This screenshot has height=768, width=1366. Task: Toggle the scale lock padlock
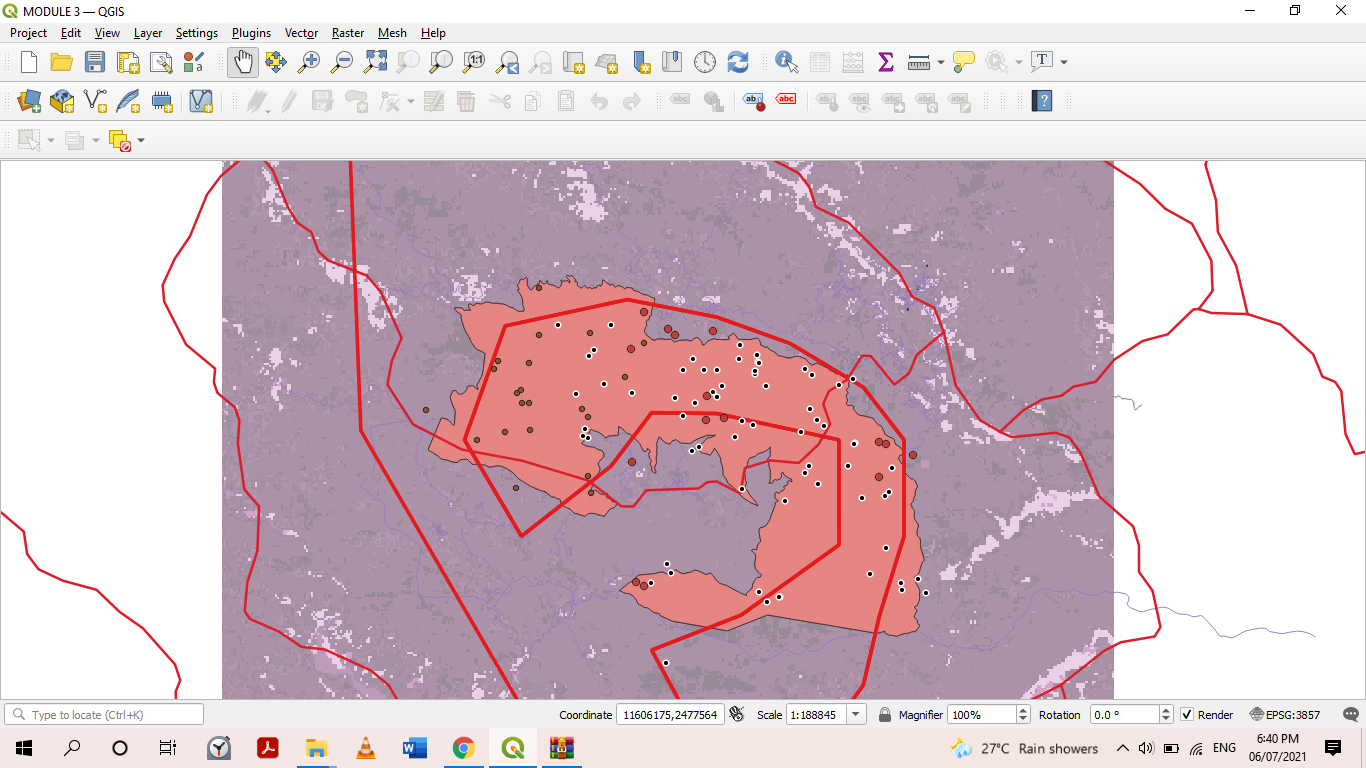885,715
